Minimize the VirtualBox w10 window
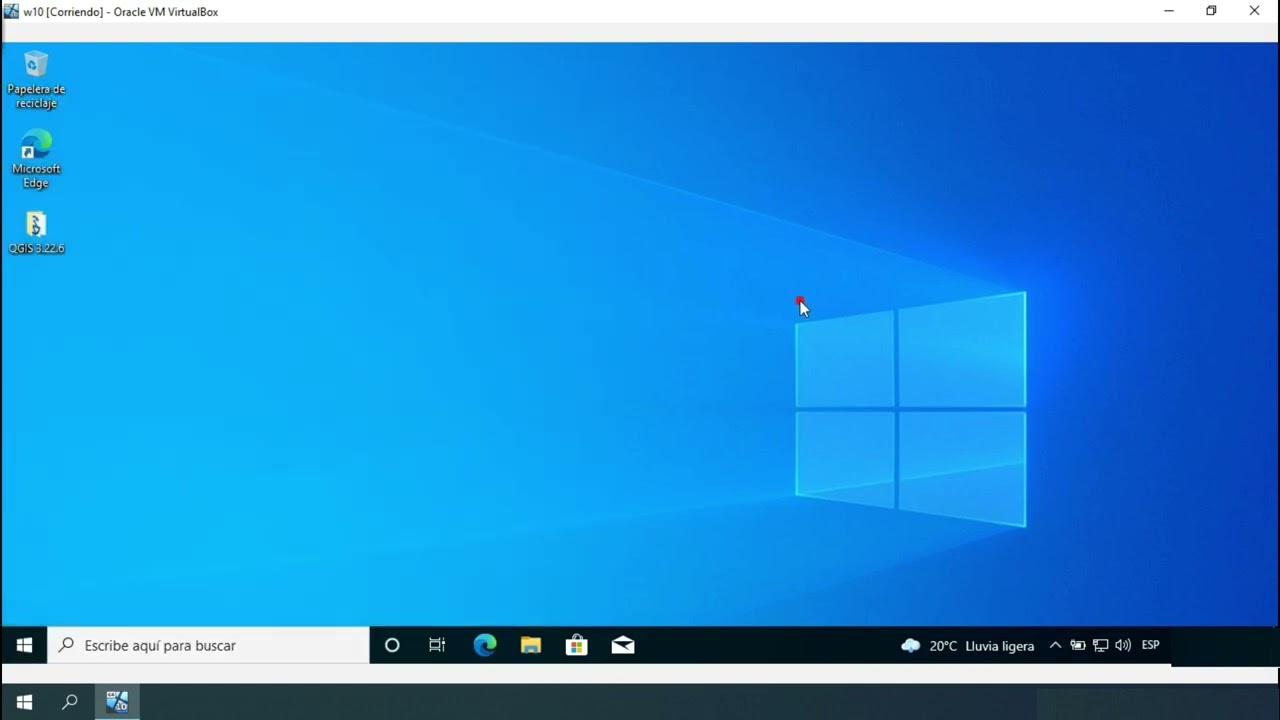This screenshot has height=720, width=1280. (x=1169, y=11)
